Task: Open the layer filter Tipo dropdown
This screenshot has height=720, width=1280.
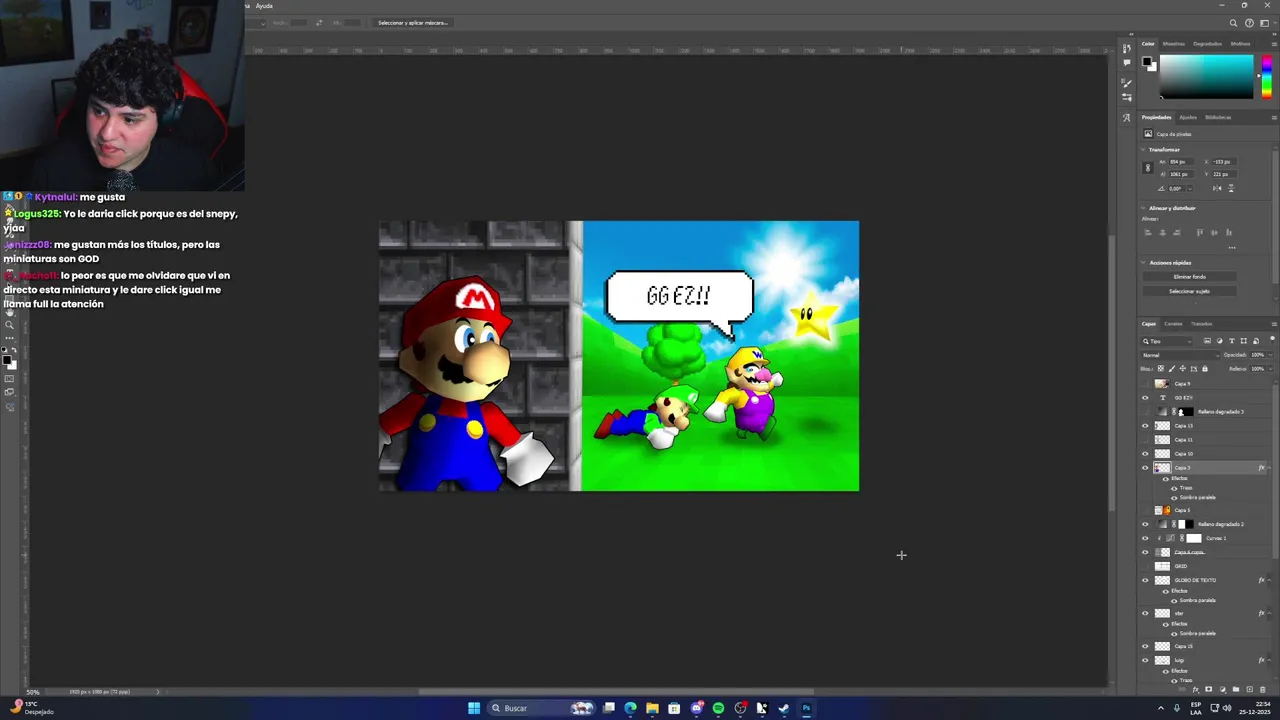Action: pyautogui.click(x=1167, y=341)
